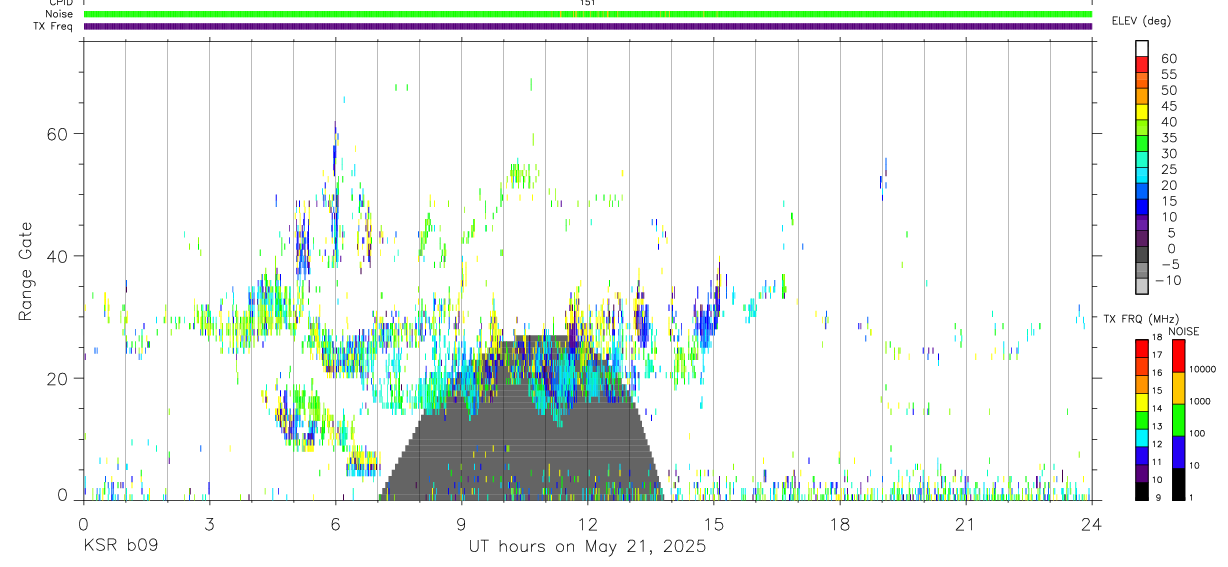The width and height of the screenshot is (1228, 567).
Task: Click the '24' hour tick on time axis
Action: [1091, 523]
